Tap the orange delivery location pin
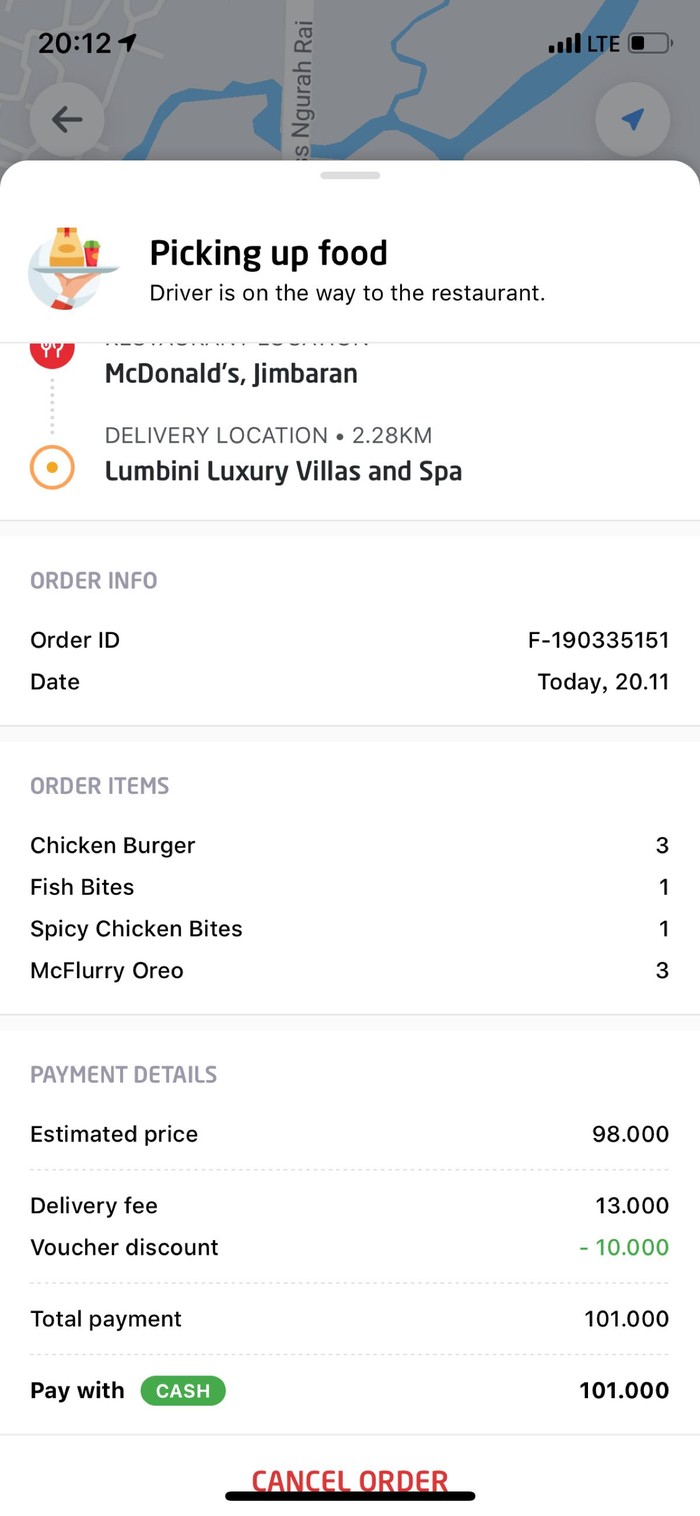Image resolution: width=700 pixels, height=1516 pixels. pyautogui.click(x=52, y=467)
